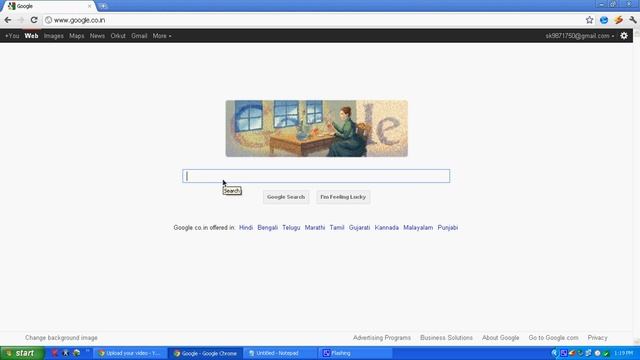The image size is (640, 360).
Task: Open the +You link in black bar
Action: 12,36
